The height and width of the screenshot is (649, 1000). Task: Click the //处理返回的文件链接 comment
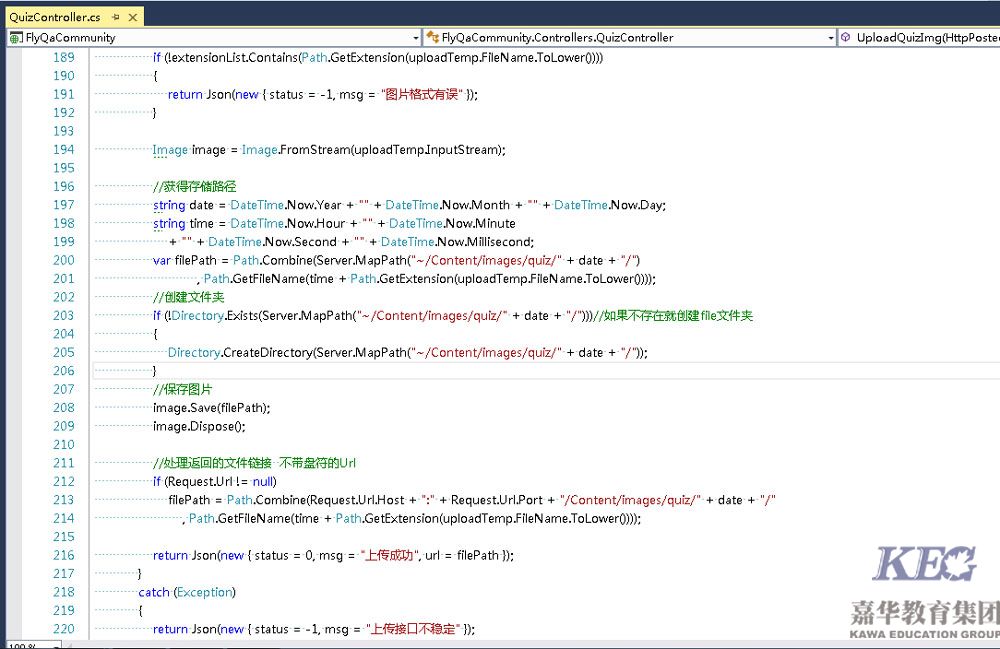(x=212, y=463)
